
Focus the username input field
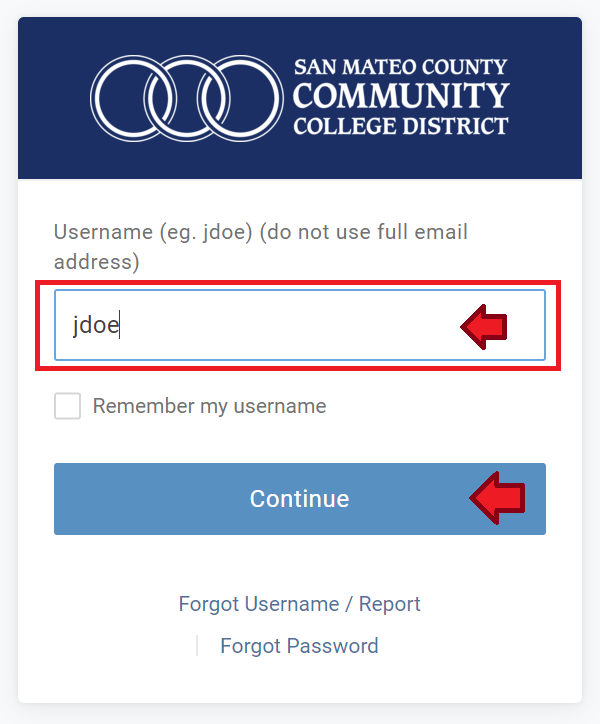(x=300, y=325)
